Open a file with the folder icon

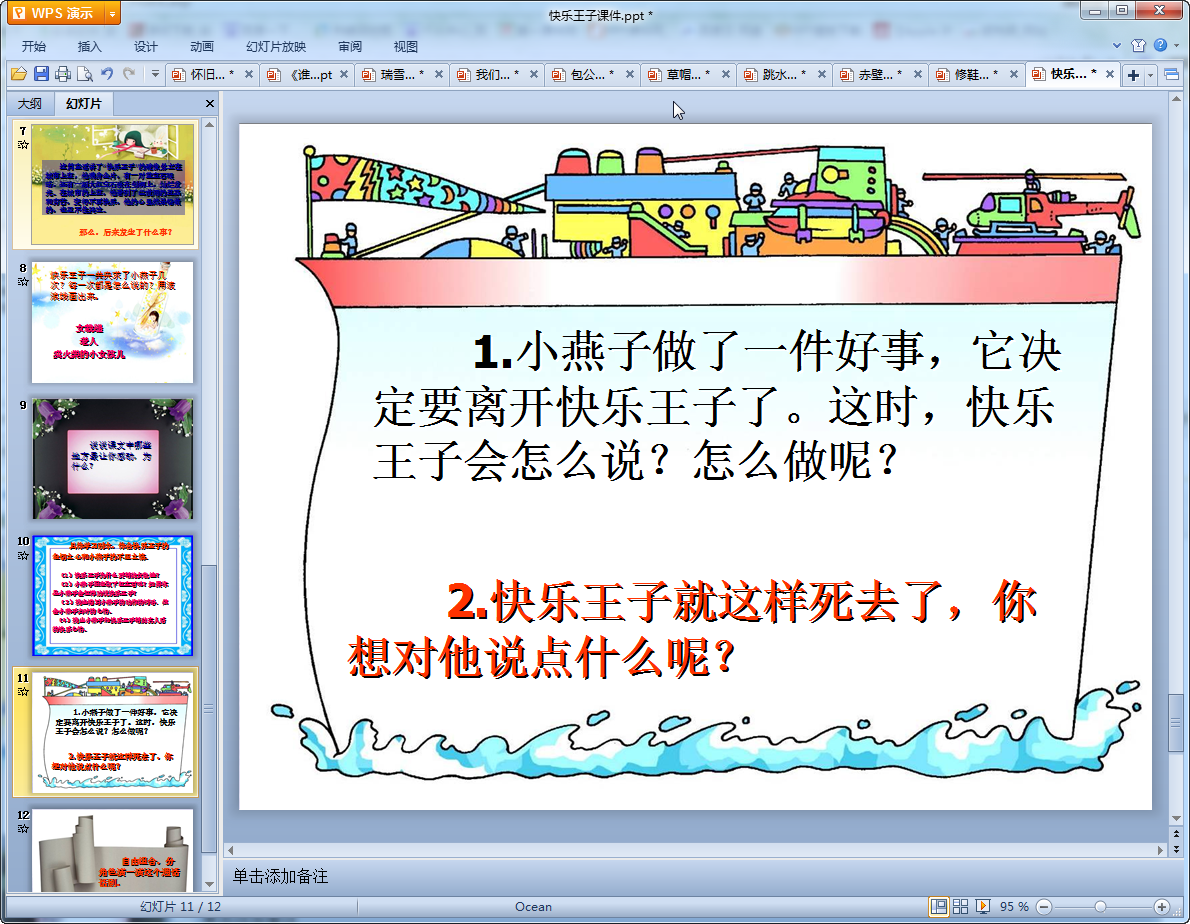(19, 74)
